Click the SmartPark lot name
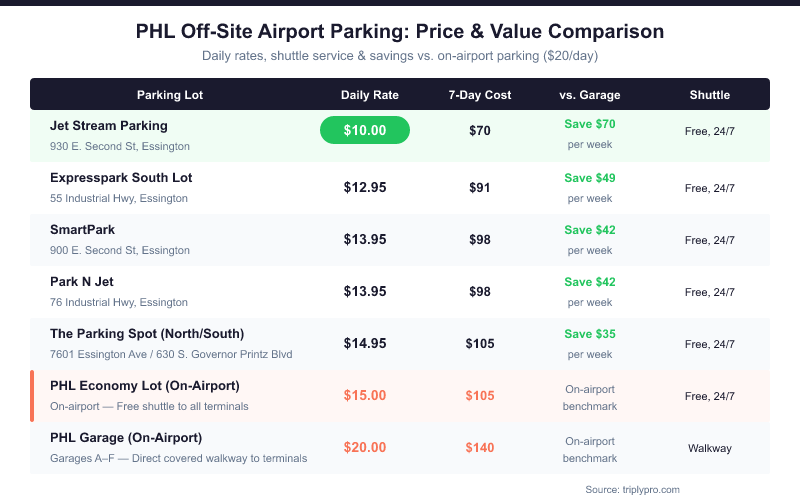800x500 pixels. [82, 230]
